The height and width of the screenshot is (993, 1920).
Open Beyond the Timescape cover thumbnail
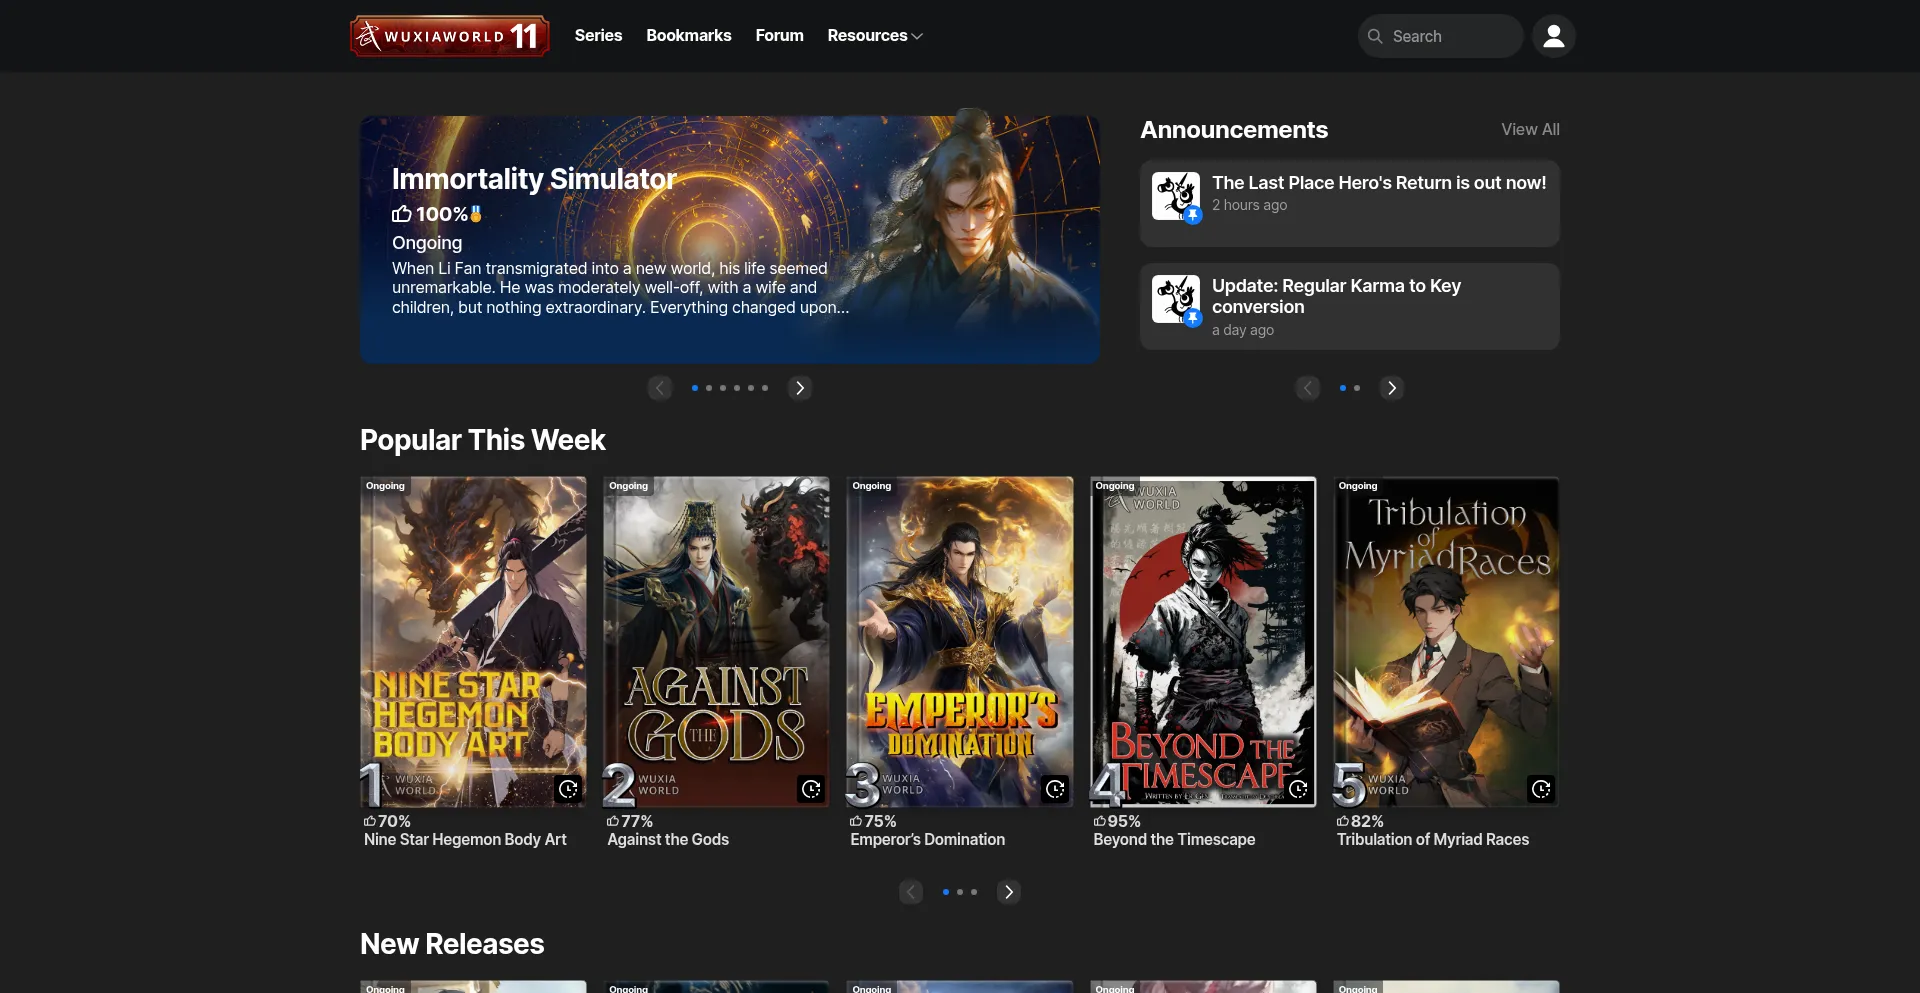(x=1202, y=642)
